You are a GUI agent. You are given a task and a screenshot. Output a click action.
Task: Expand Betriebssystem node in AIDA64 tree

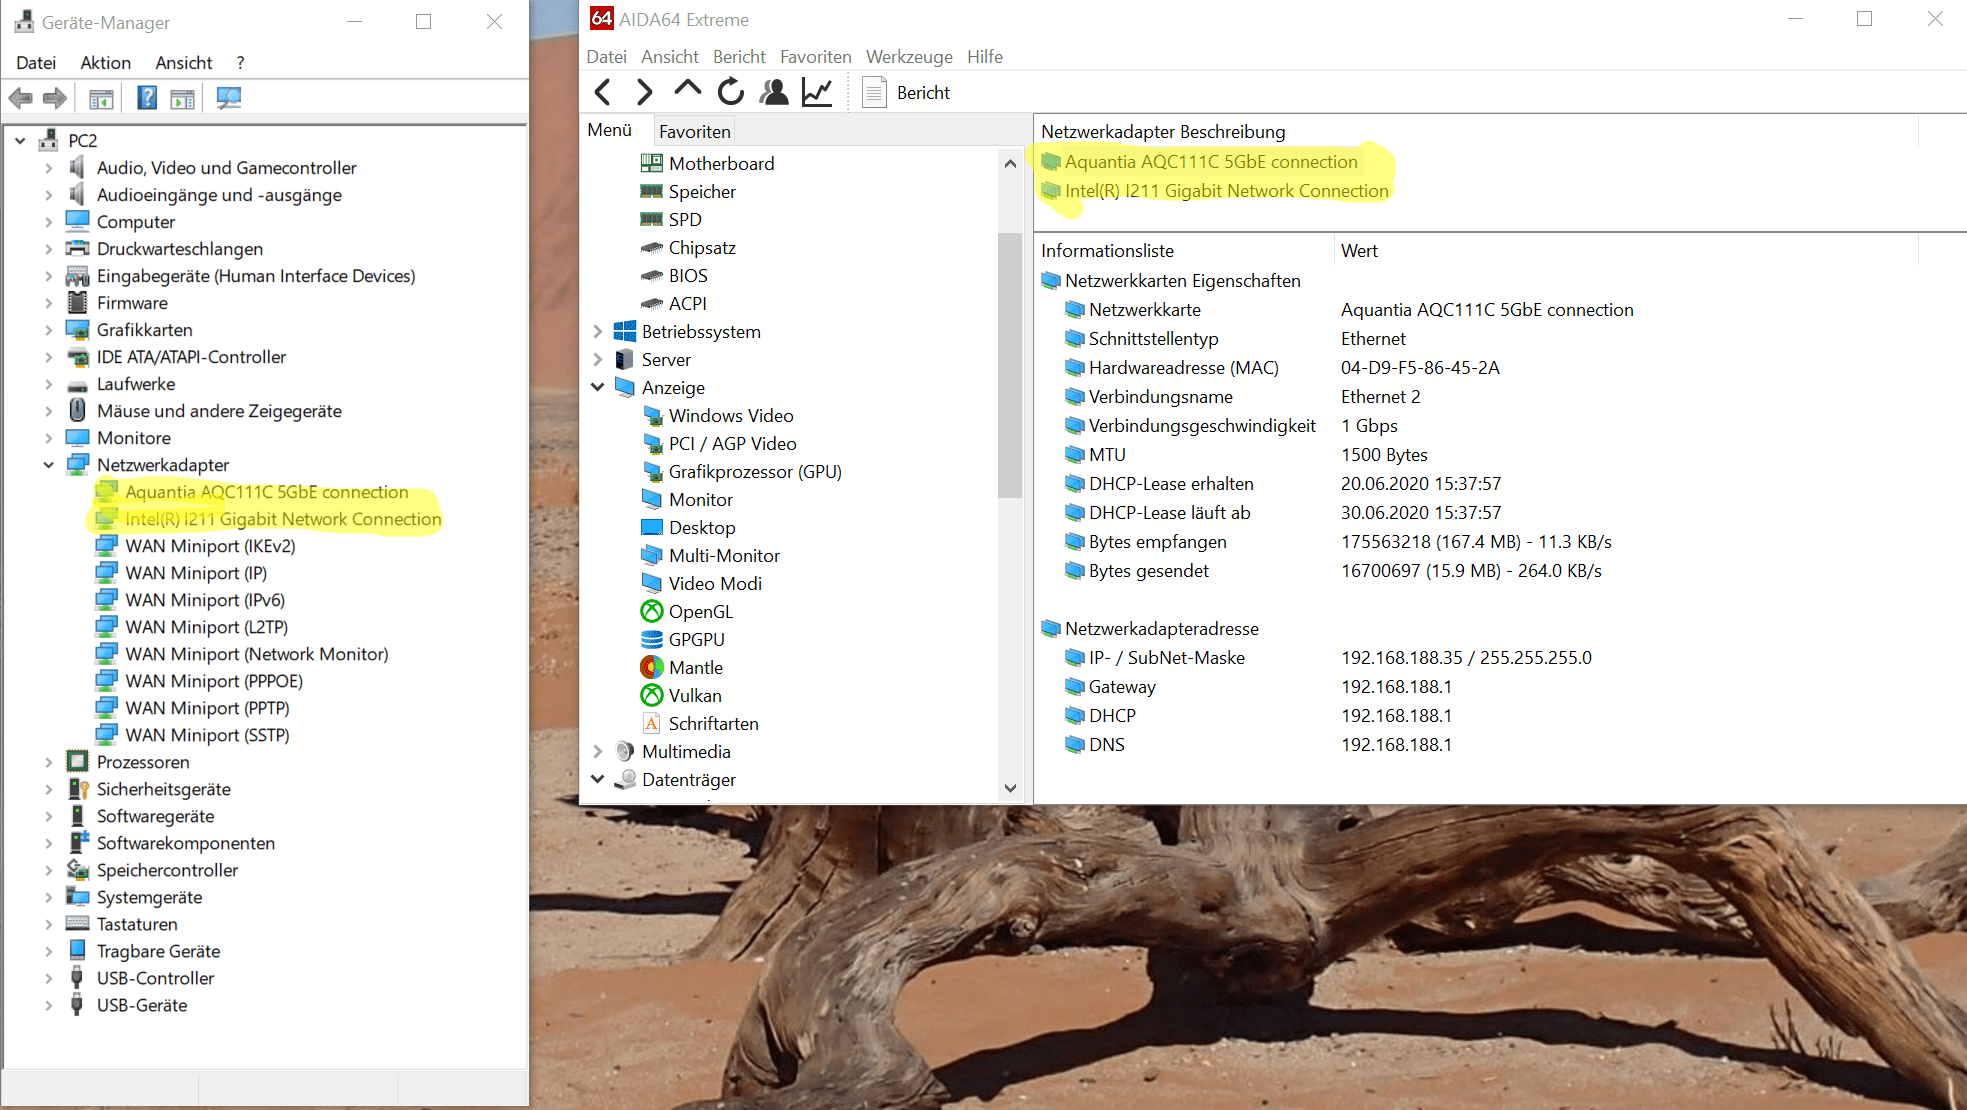(x=598, y=331)
